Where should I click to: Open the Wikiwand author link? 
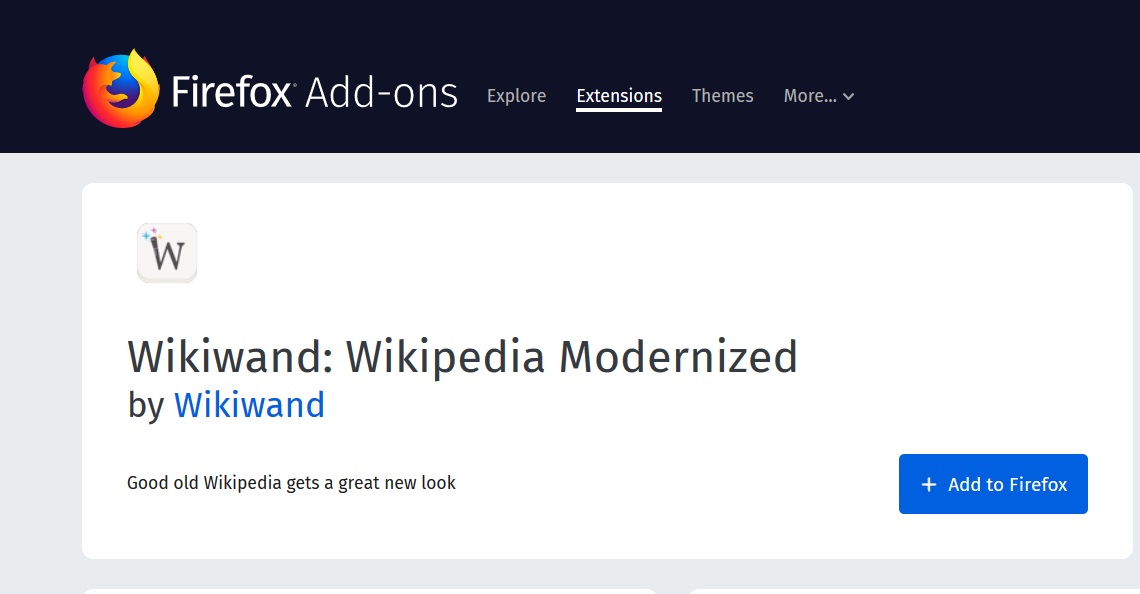(249, 405)
